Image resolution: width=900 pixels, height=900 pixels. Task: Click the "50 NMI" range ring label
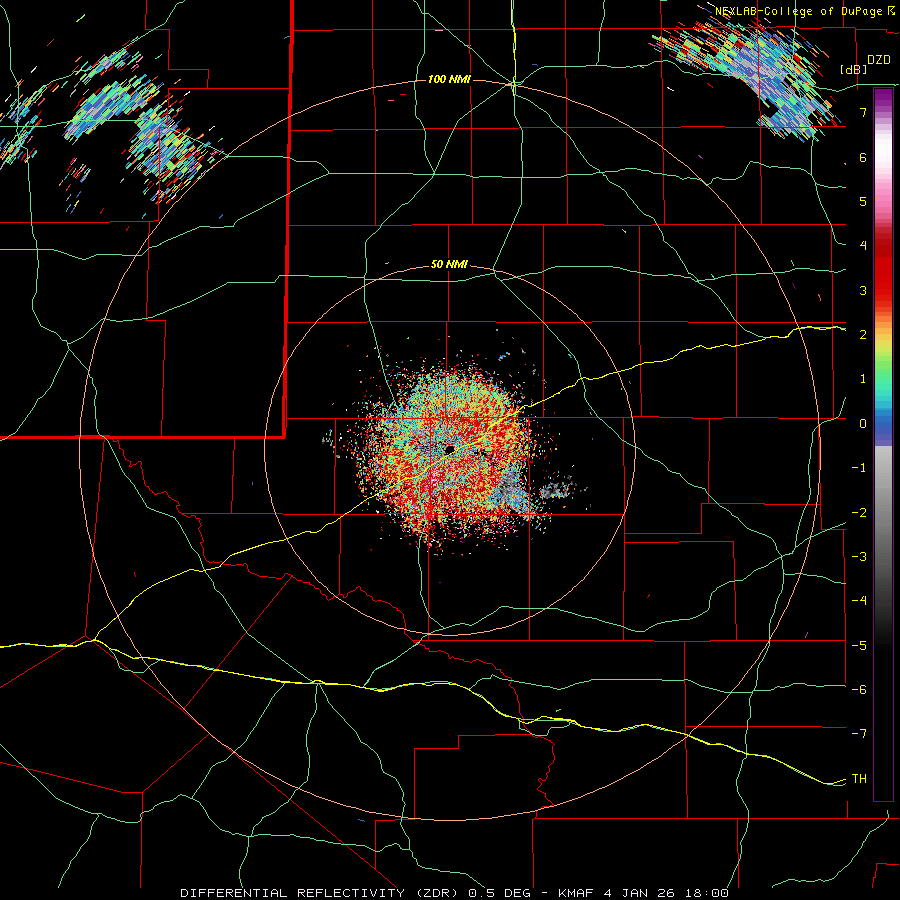[449, 265]
